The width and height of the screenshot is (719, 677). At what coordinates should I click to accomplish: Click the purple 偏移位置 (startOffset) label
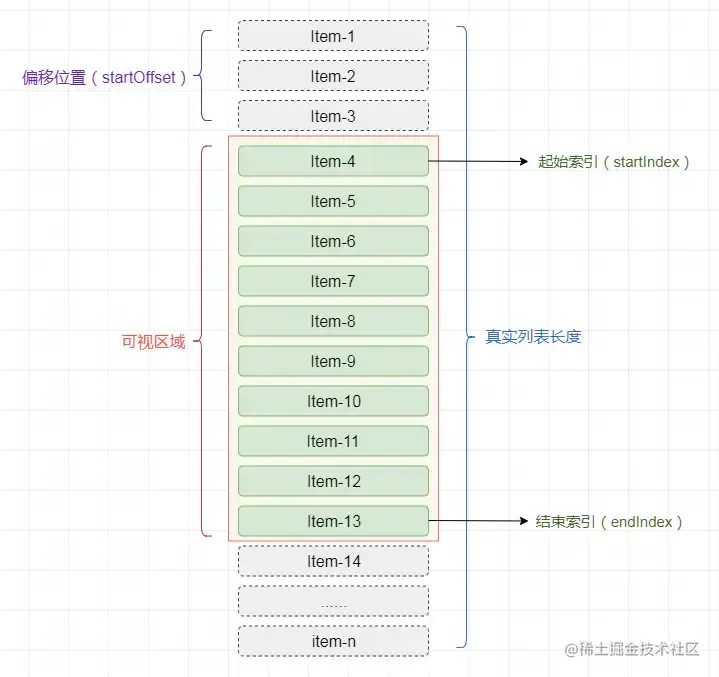coord(104,77)
